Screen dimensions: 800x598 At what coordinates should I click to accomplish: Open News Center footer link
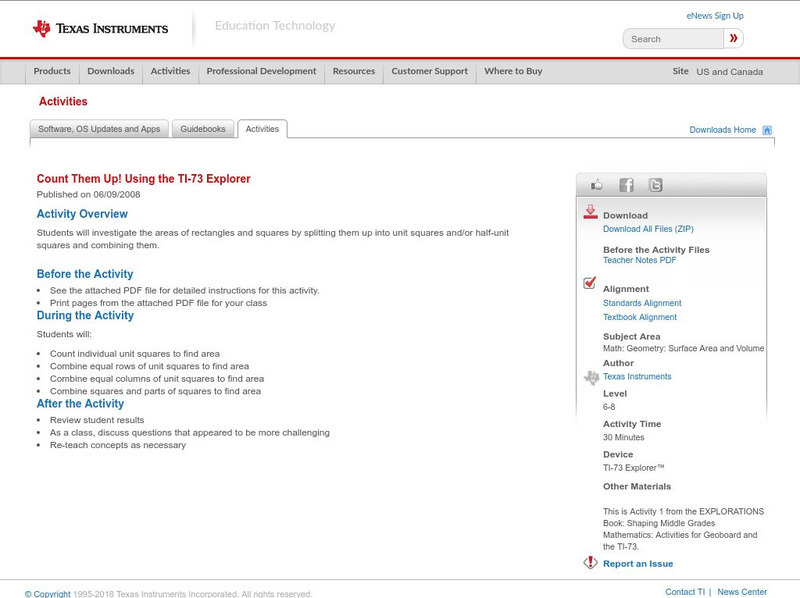(742, 592)
